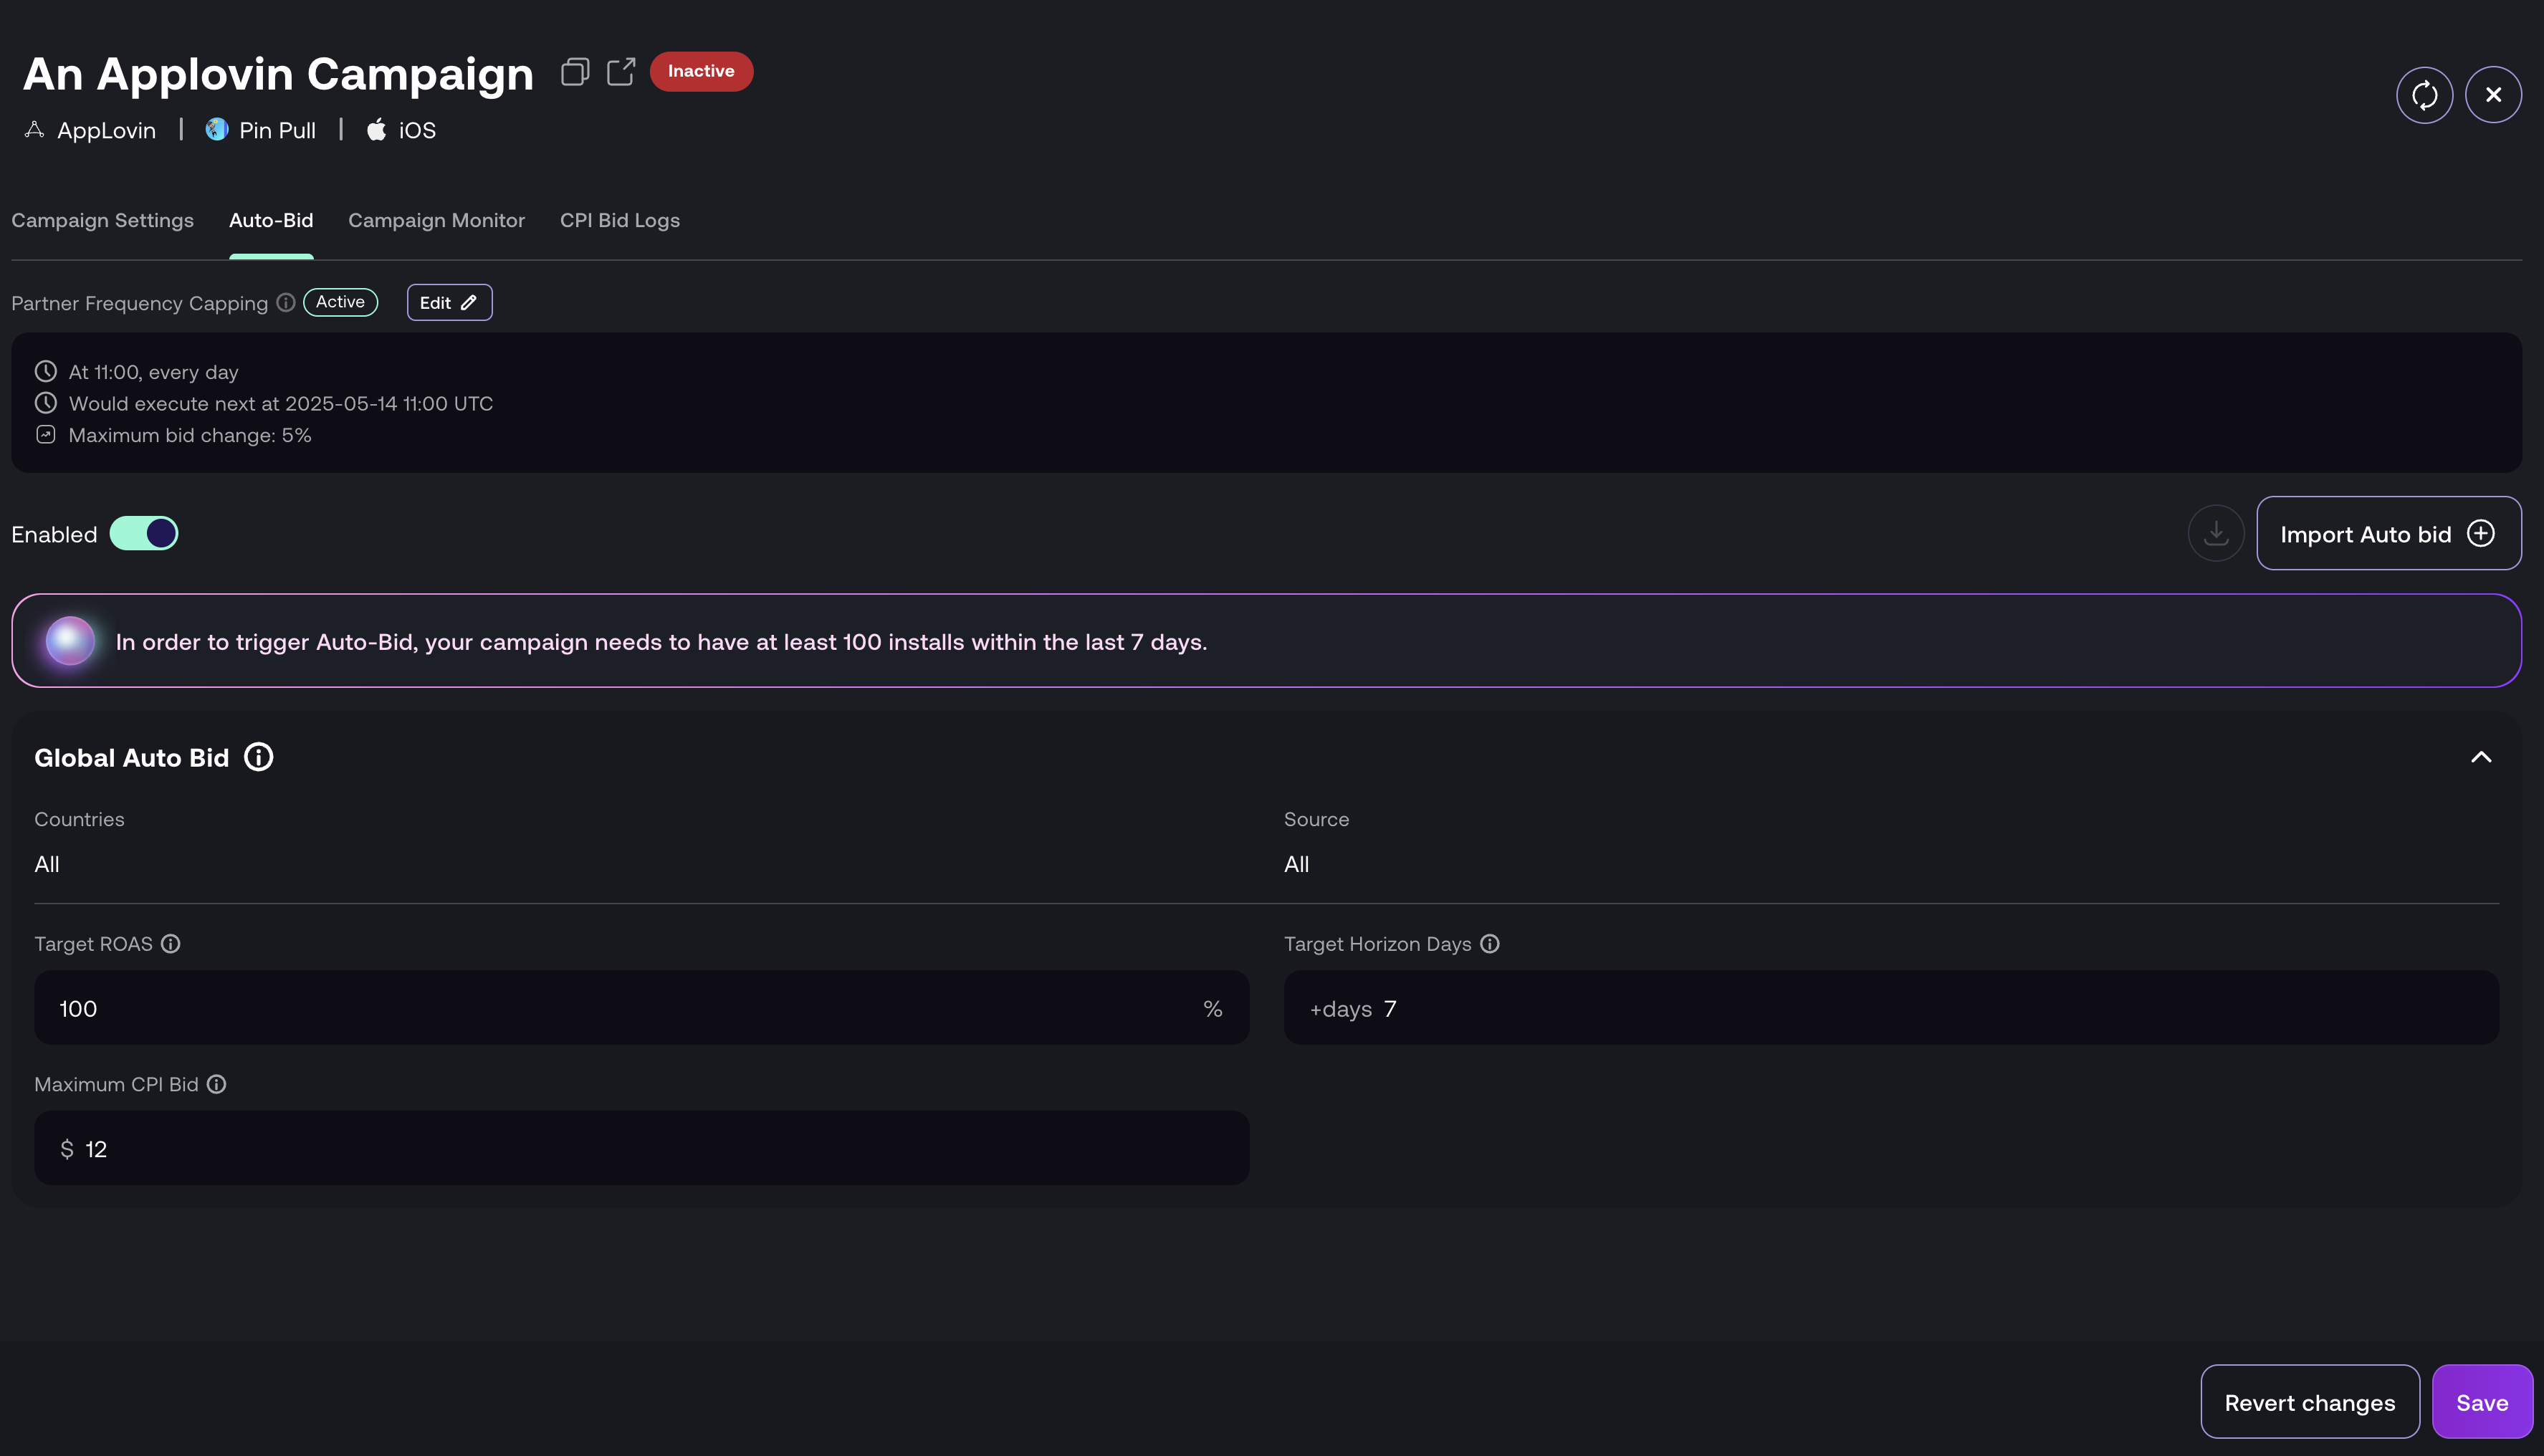Viewport: 2544px width, 1456px height.
Task: Click the glowing orb assistant icon
Action: (x=70, y=641)
